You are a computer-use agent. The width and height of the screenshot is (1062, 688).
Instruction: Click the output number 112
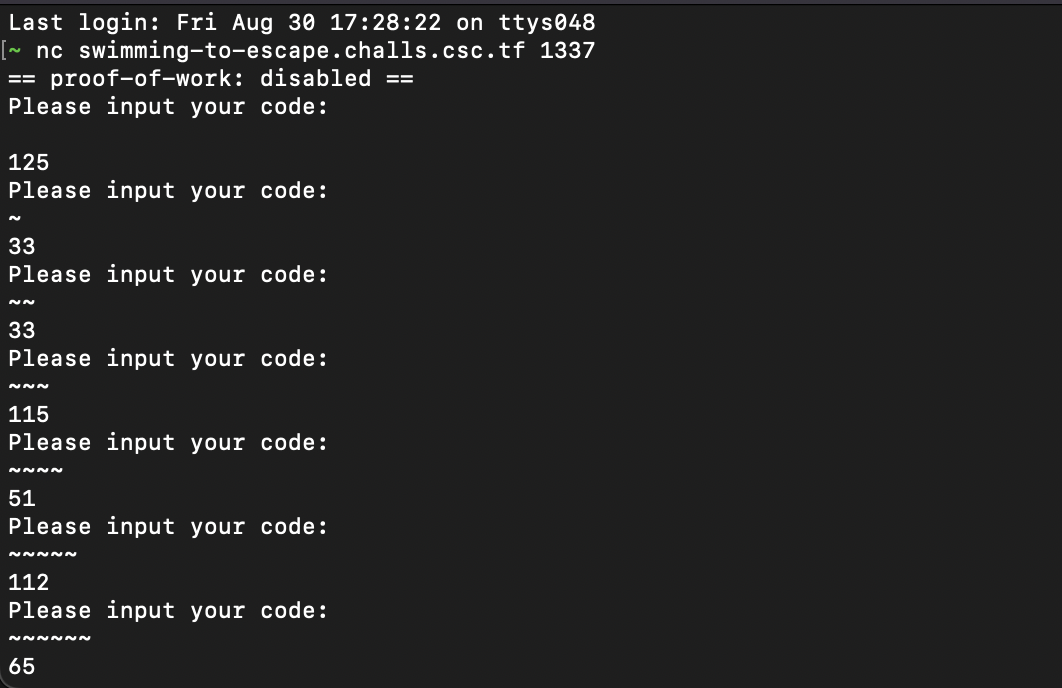coord(28,583)
